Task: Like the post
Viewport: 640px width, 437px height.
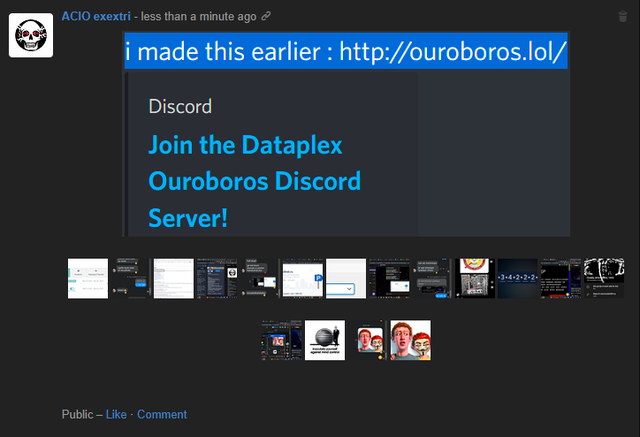Action: (x=116, y=415)
